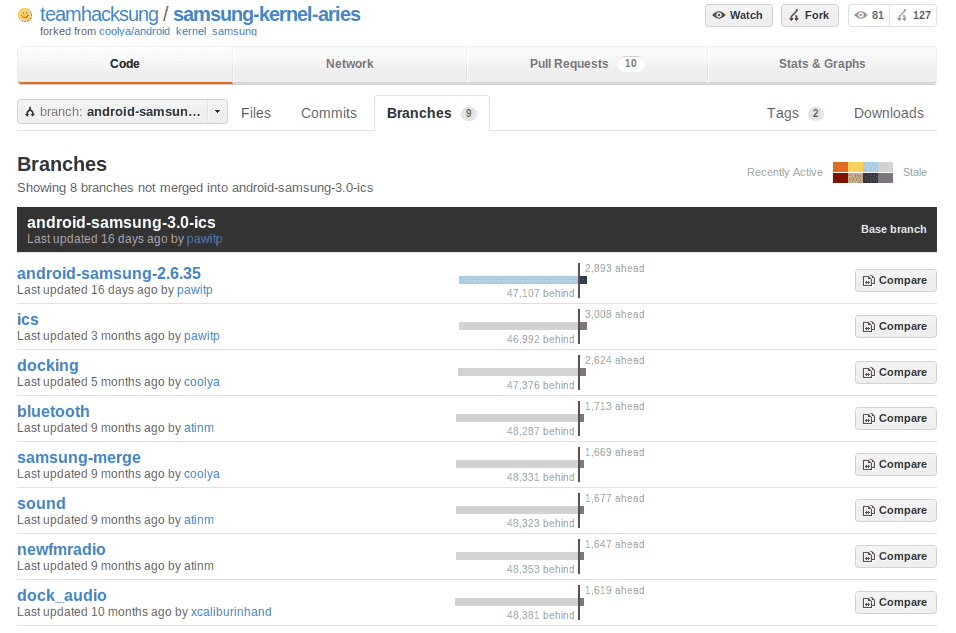Open the docking branch link
956x633 pixels.
click(x=48, y=365)
